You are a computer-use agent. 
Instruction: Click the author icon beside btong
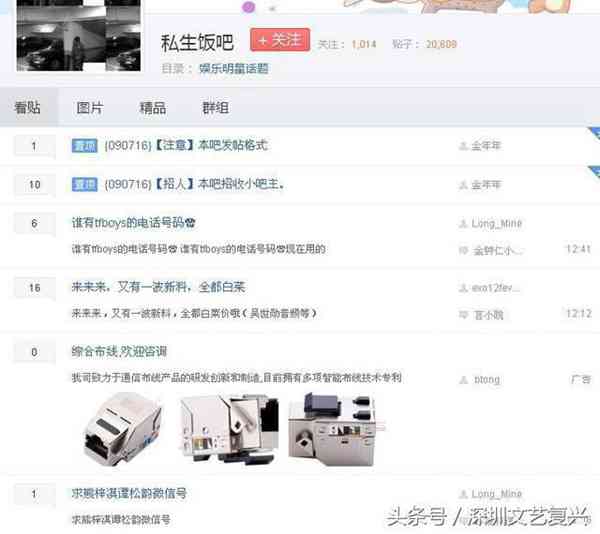coord(462,380)
